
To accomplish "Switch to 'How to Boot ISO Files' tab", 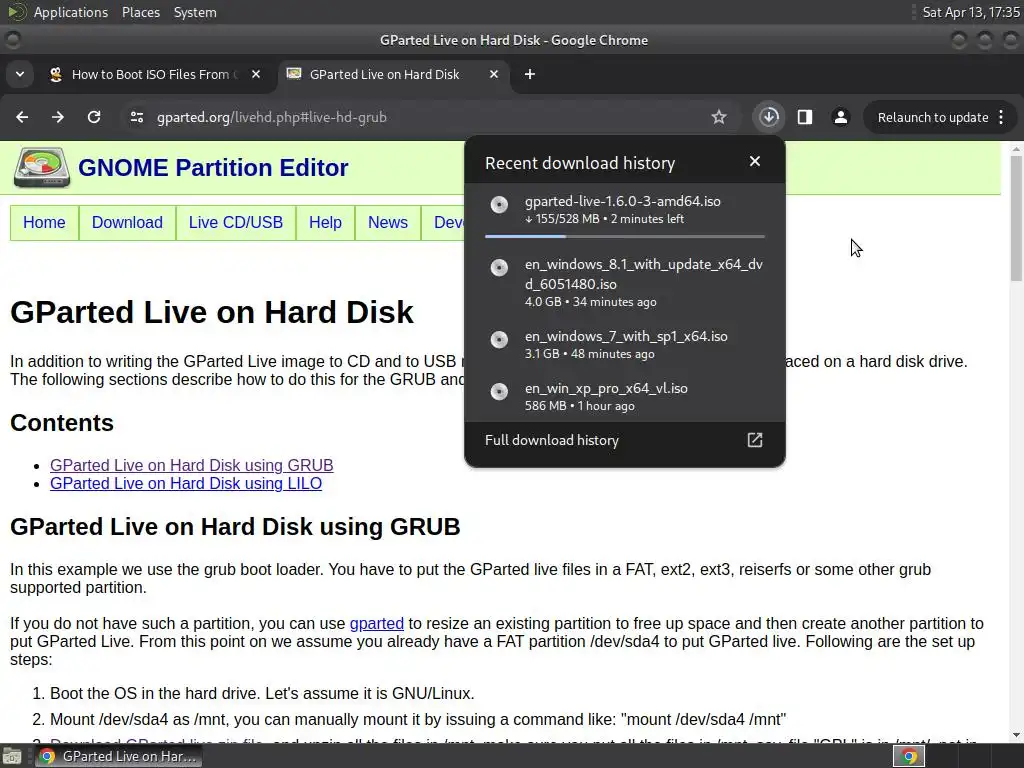I will [x=155, y=74].
